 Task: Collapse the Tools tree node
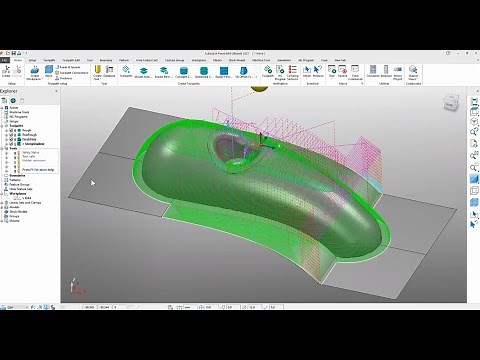point(2,148)
